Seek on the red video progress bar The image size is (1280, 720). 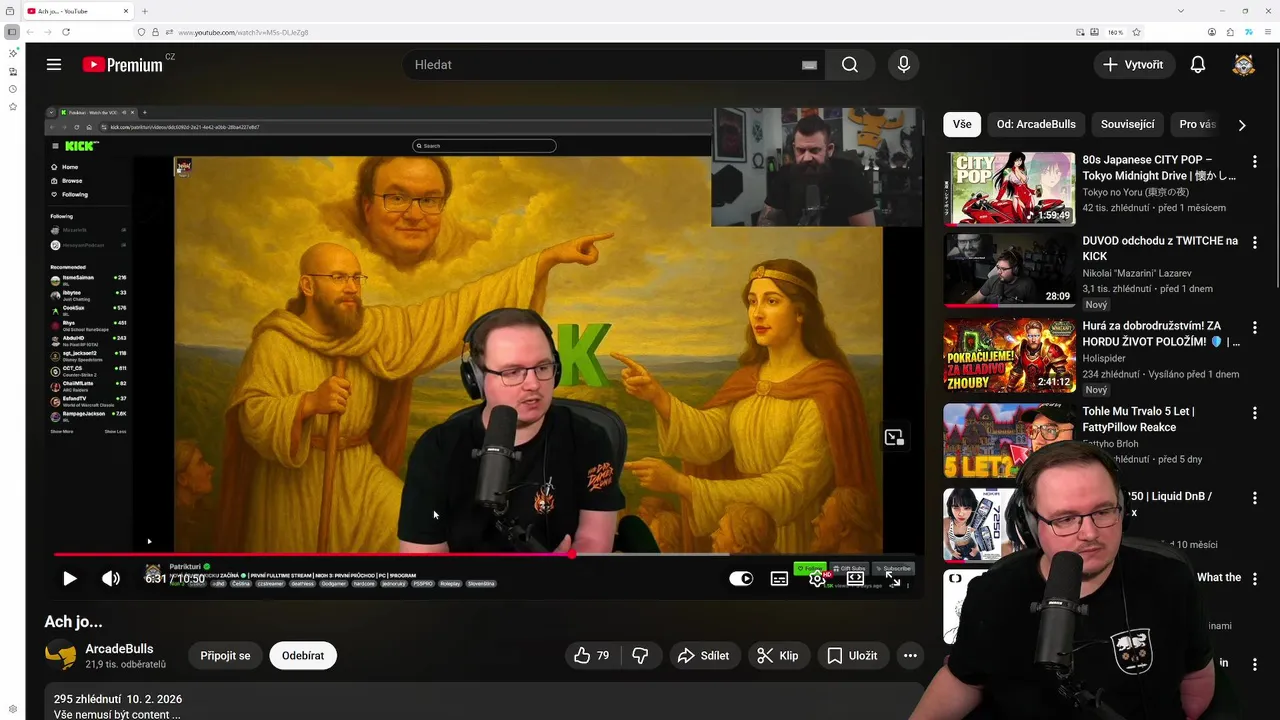[x=484, y=554]
